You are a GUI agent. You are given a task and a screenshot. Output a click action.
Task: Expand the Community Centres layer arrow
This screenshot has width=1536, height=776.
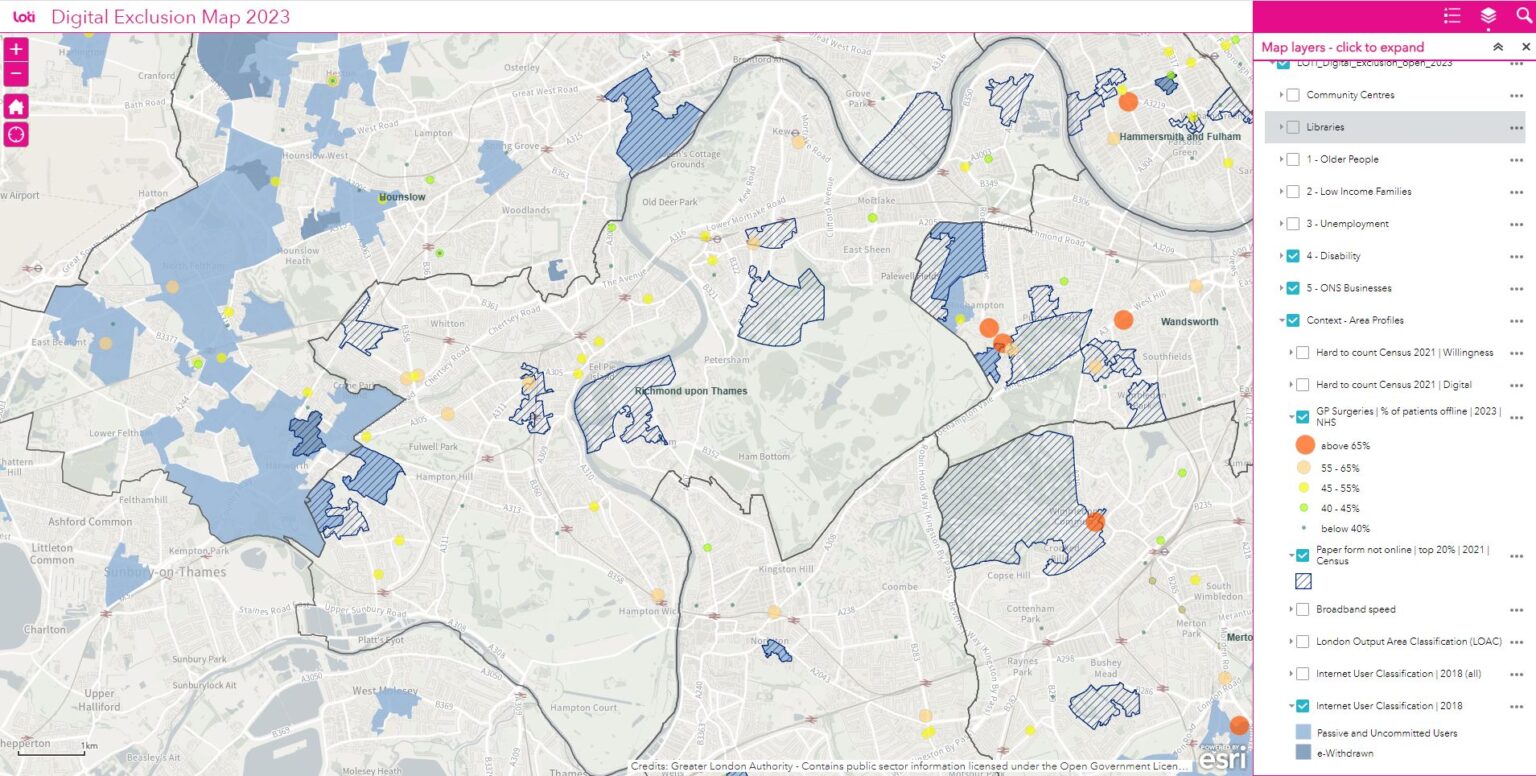pos(1281,95)
